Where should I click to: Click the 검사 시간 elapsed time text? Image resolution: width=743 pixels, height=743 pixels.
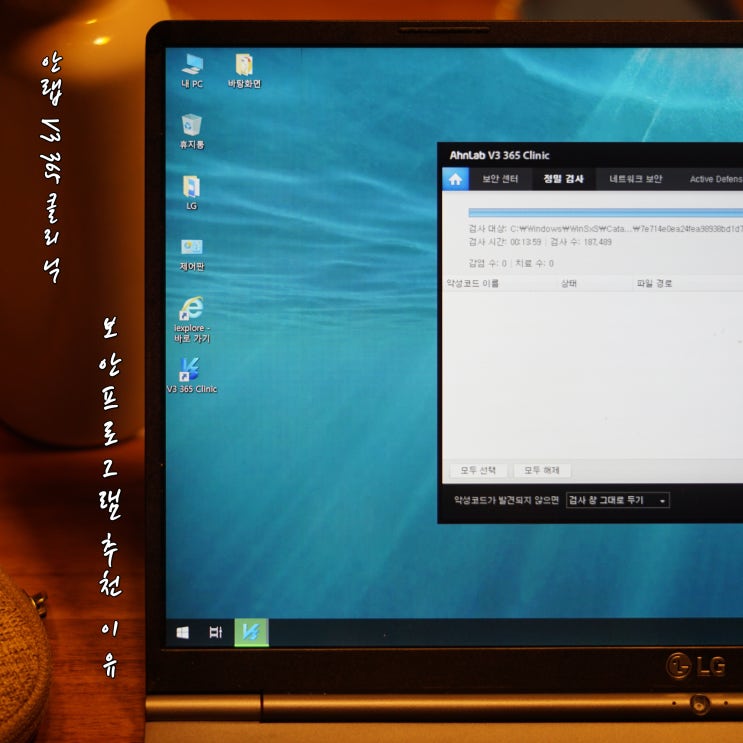click(505, 242)
